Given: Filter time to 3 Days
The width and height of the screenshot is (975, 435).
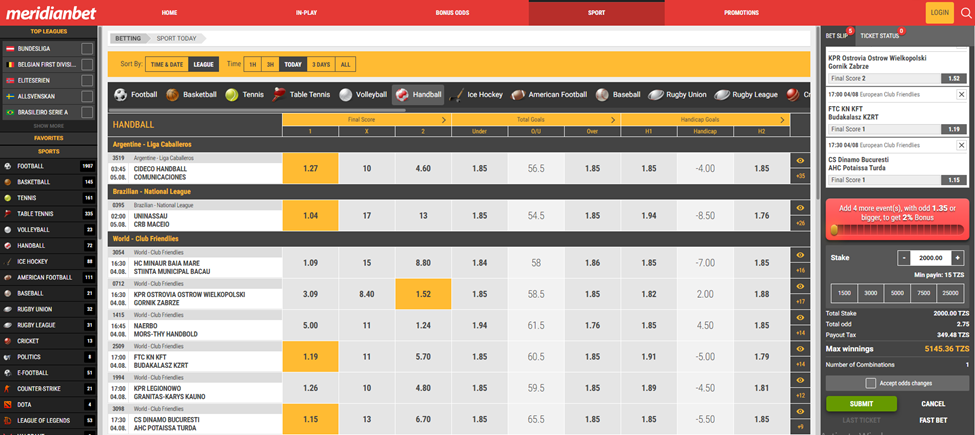Looking at the screenshot, I should (321, 64).
